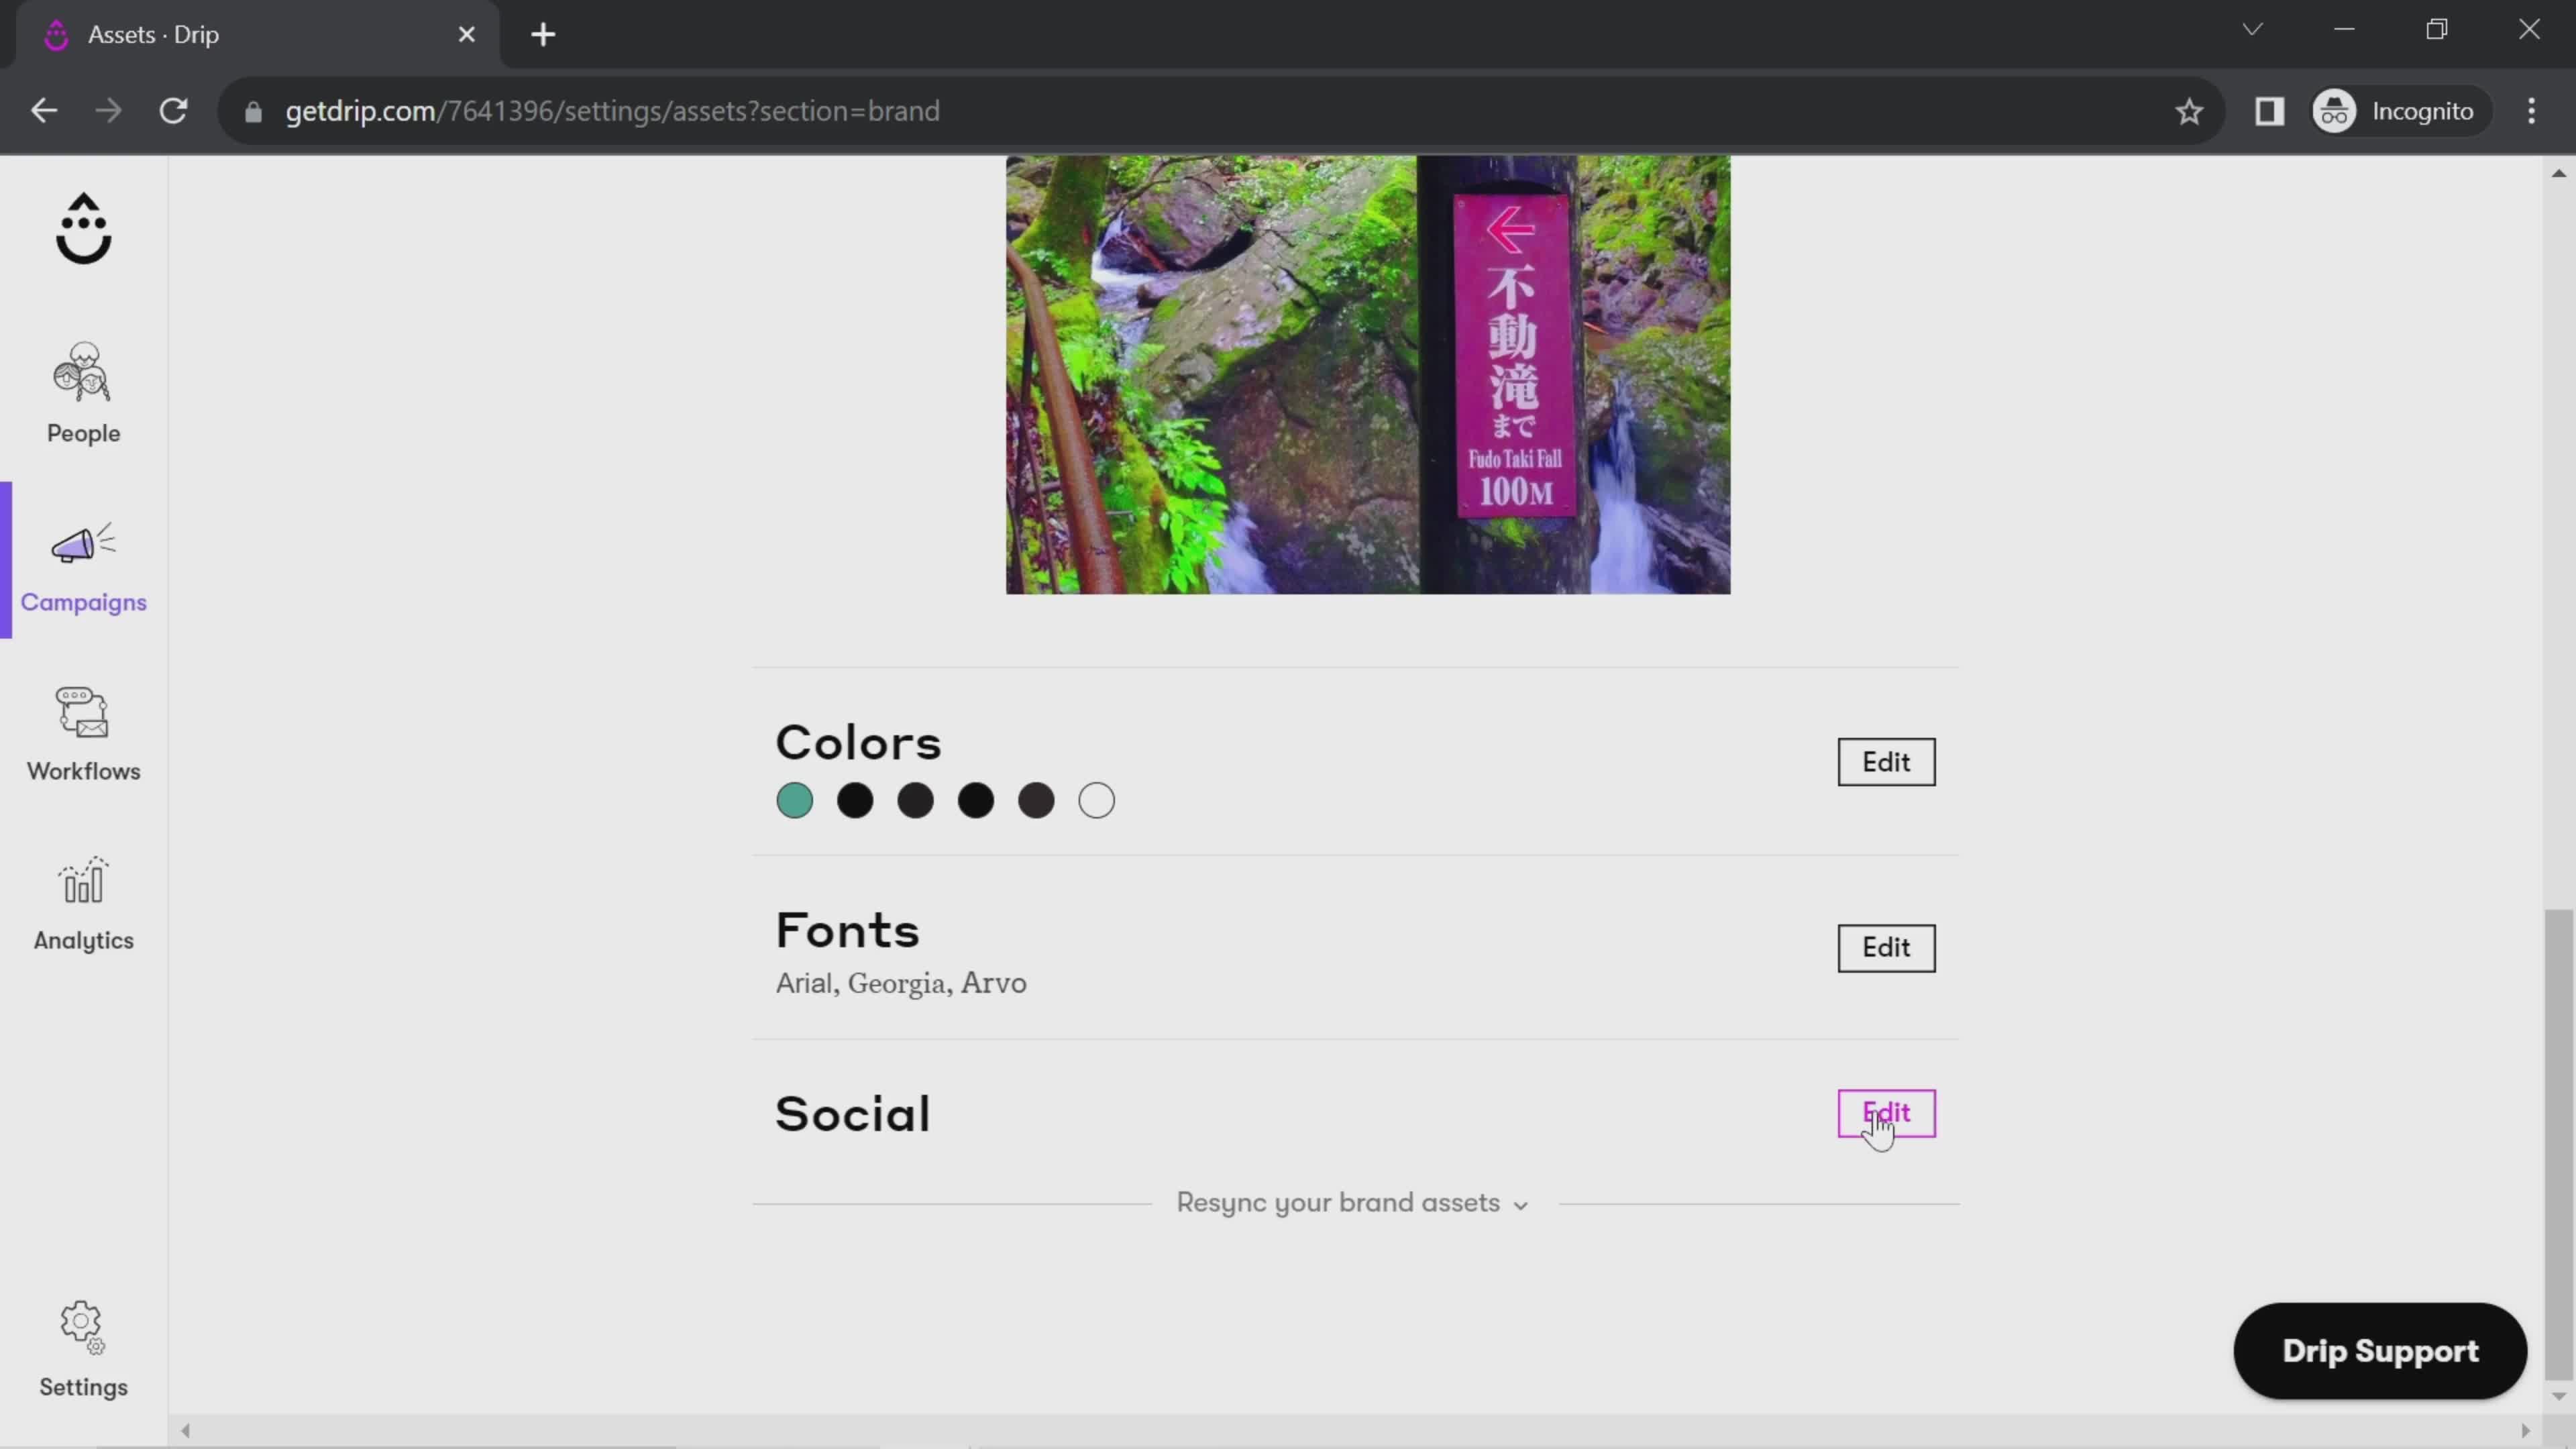The image size is (2576, 1449).
Task: Click the Social heading
Action: [x=852, y=1114]
